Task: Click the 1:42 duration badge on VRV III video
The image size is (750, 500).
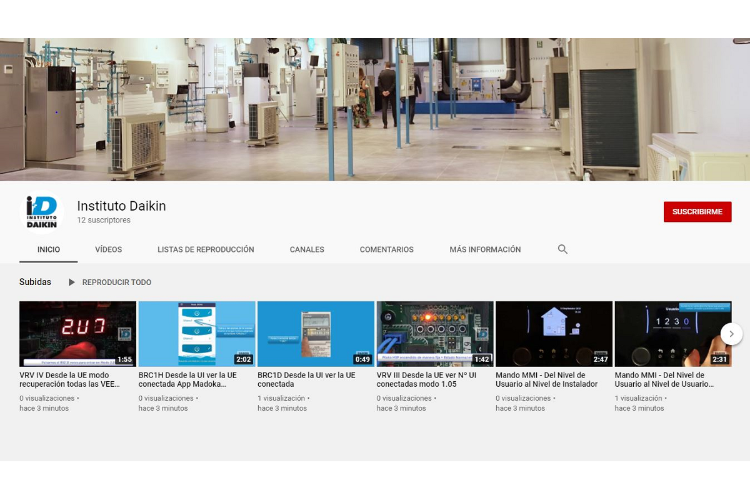Action: click(x=482, y=359)
